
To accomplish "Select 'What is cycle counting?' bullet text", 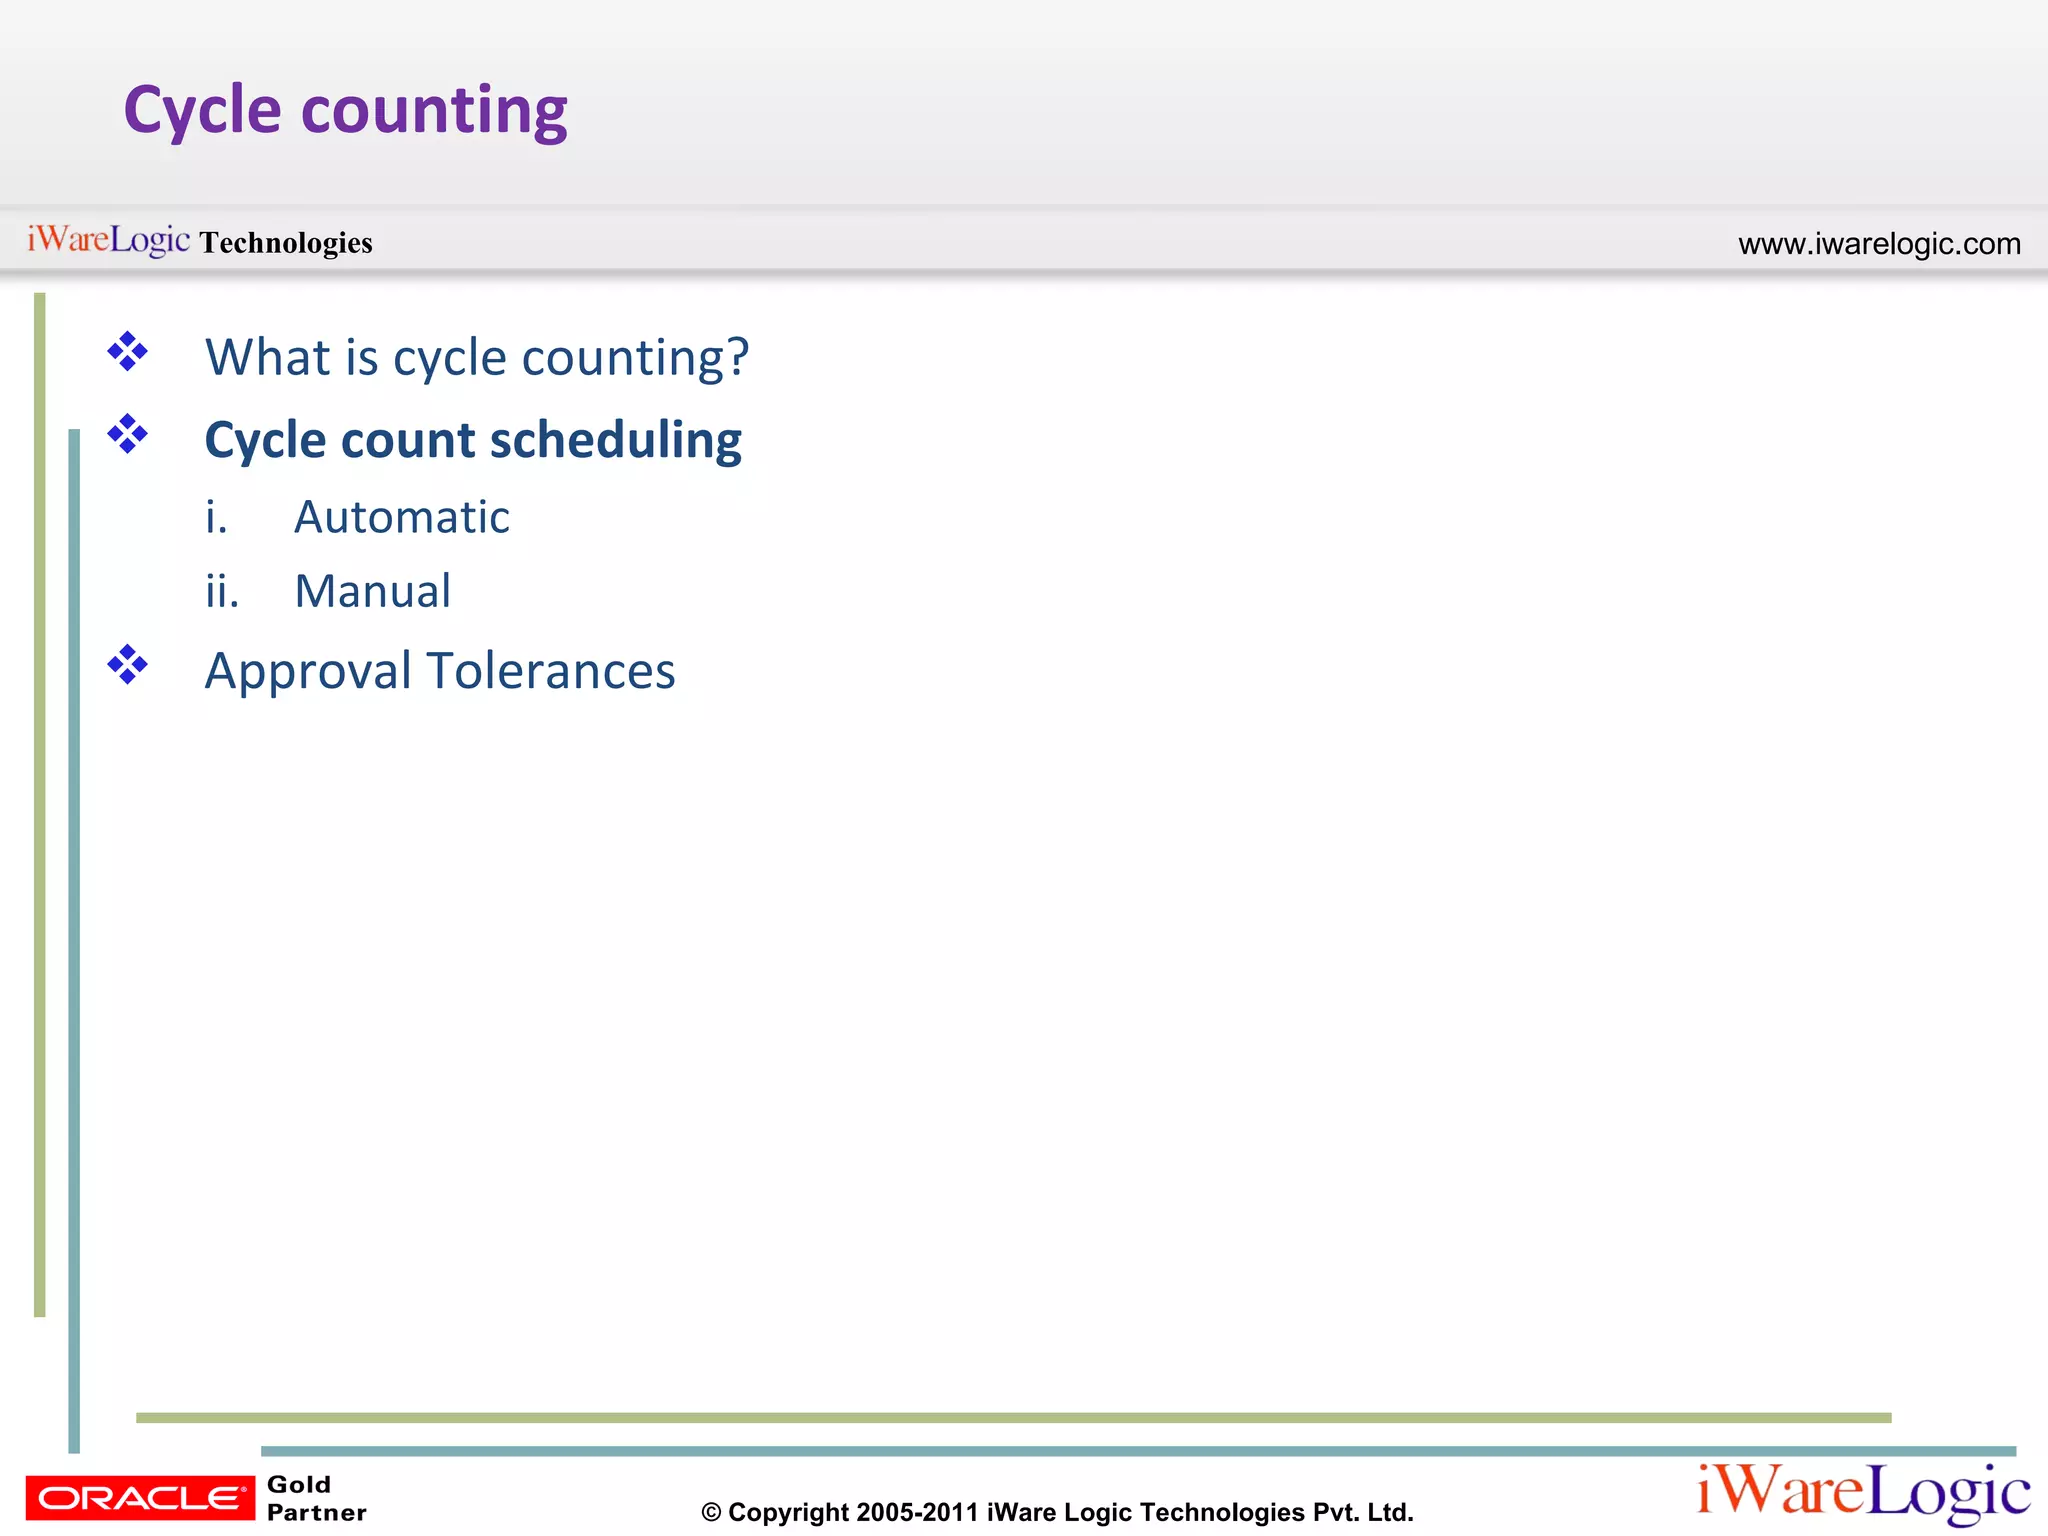I will click(x=477, y=357).
